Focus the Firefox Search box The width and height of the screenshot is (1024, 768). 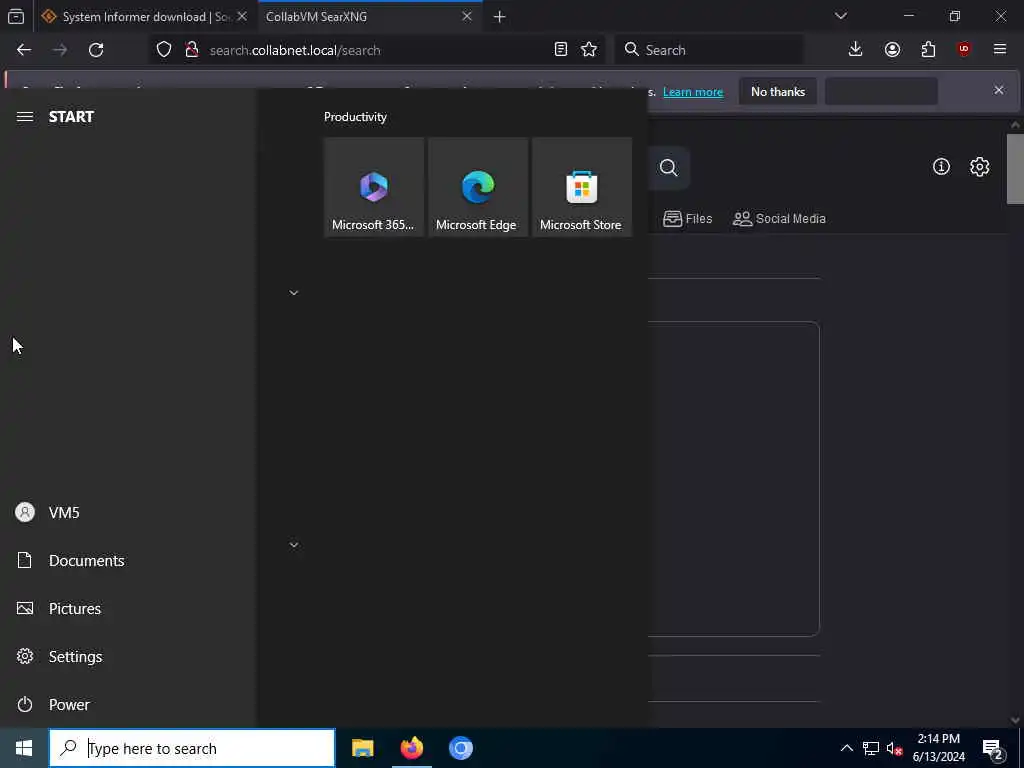[709, 50]
